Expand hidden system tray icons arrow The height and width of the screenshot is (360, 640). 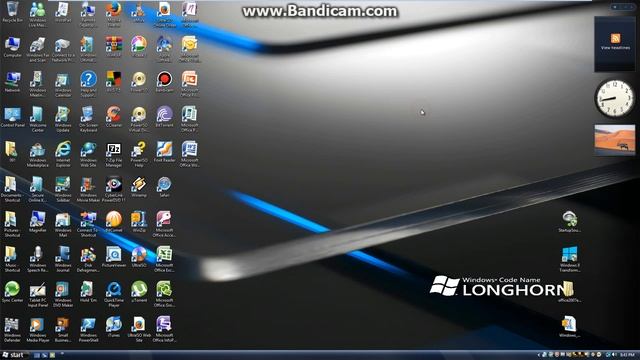539,355
